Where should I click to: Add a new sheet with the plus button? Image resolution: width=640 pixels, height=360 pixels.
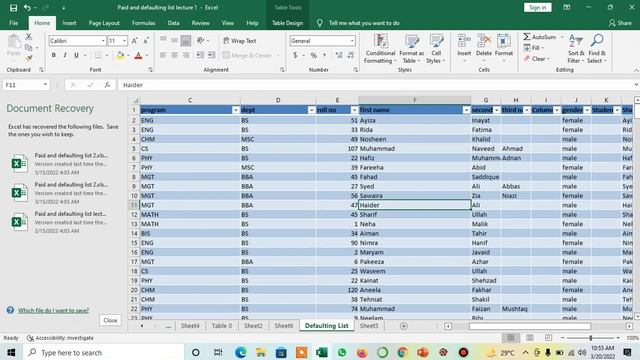tap(404, 326)
